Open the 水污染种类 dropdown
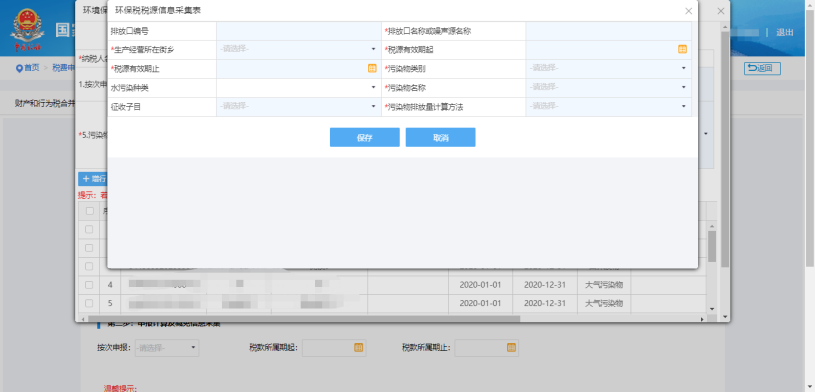Viewport: 815px width, 392px height. tap(299, 87)
